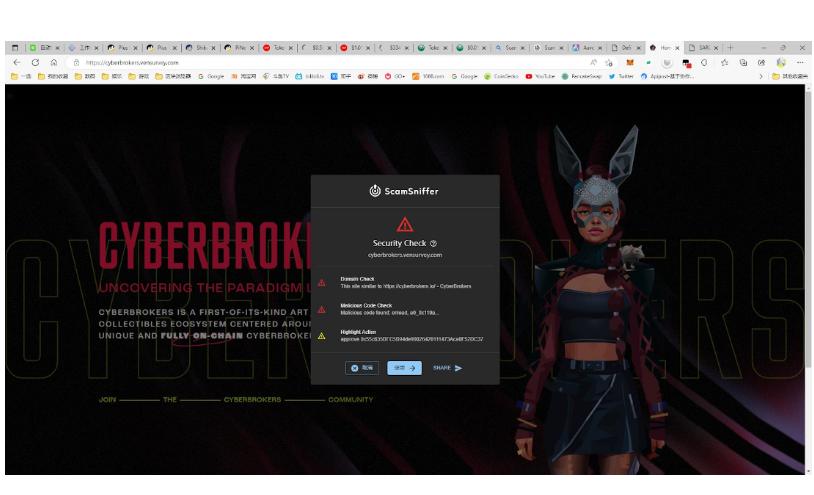814x495 pixels.
Task: Click the help icon beside Security Check
Action: (x=433, y=243)
